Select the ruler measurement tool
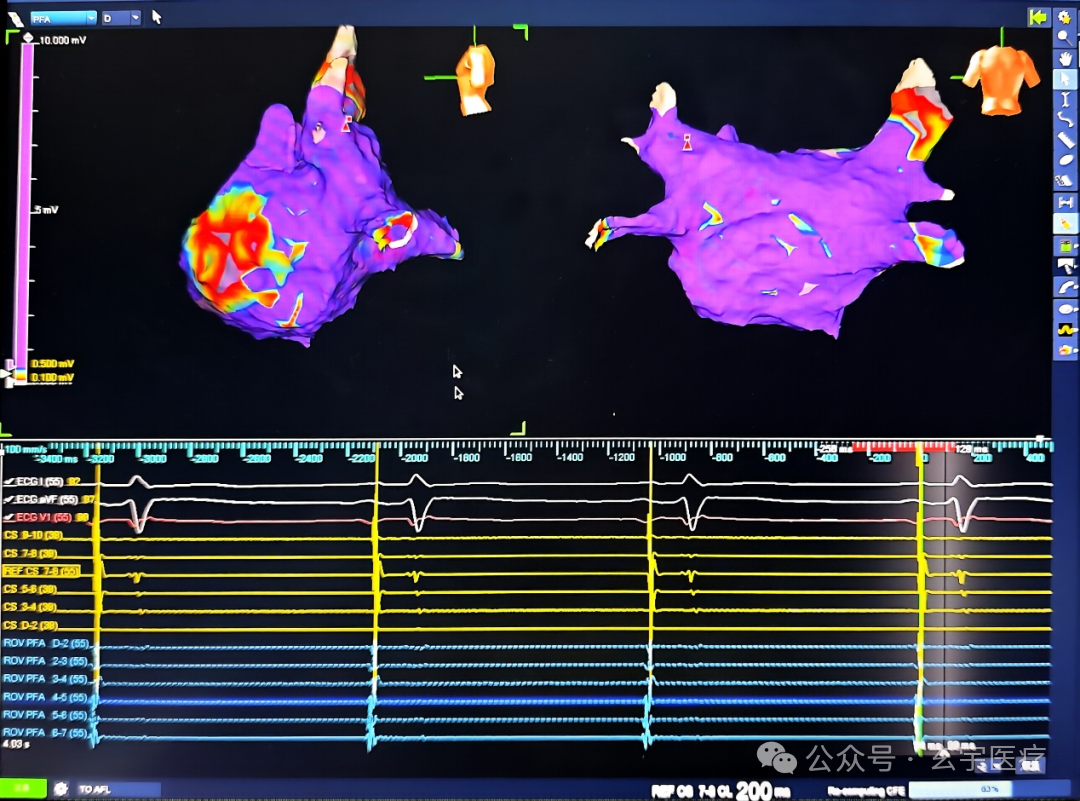The height and width of the screenshot is (801, 1080). (x=1065, y=141)
